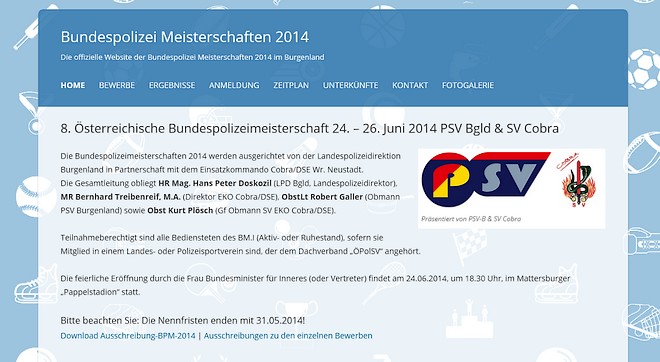Image resolution: width=660 pixels, height=362 pixels.
Task: Click the PSV logo image
Action: (485, 179)
